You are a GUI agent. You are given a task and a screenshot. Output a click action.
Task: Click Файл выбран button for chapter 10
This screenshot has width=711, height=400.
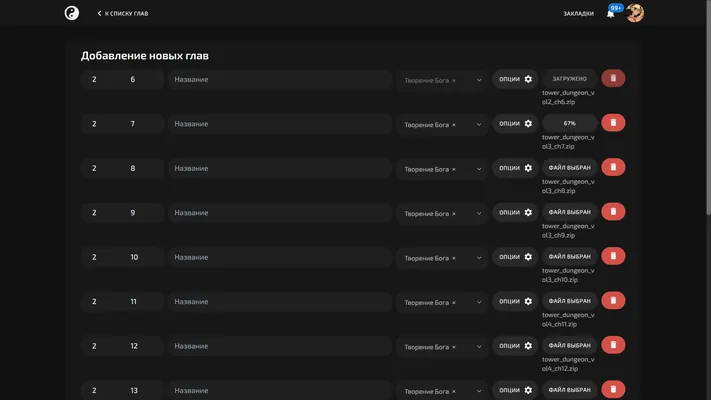point(570,257)
